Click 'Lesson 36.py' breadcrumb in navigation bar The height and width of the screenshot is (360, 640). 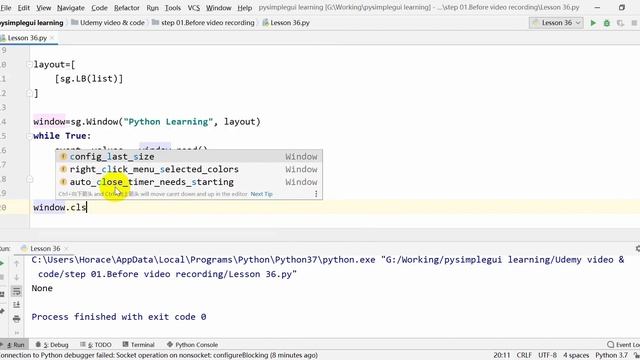point(286,23)
